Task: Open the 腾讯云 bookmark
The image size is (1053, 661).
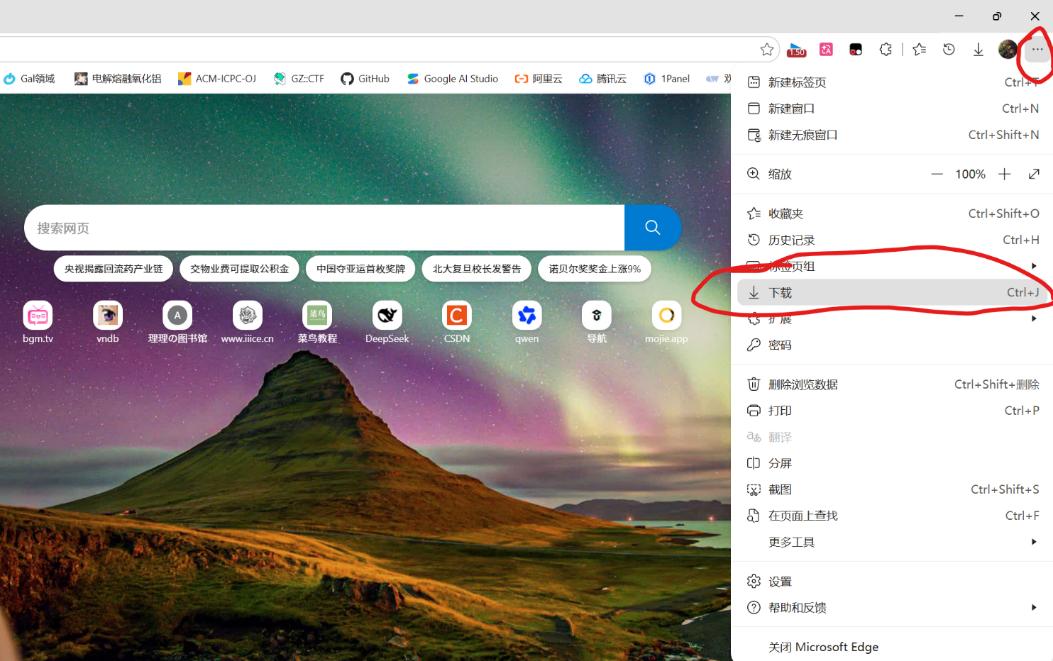Action: coord(602,79)
